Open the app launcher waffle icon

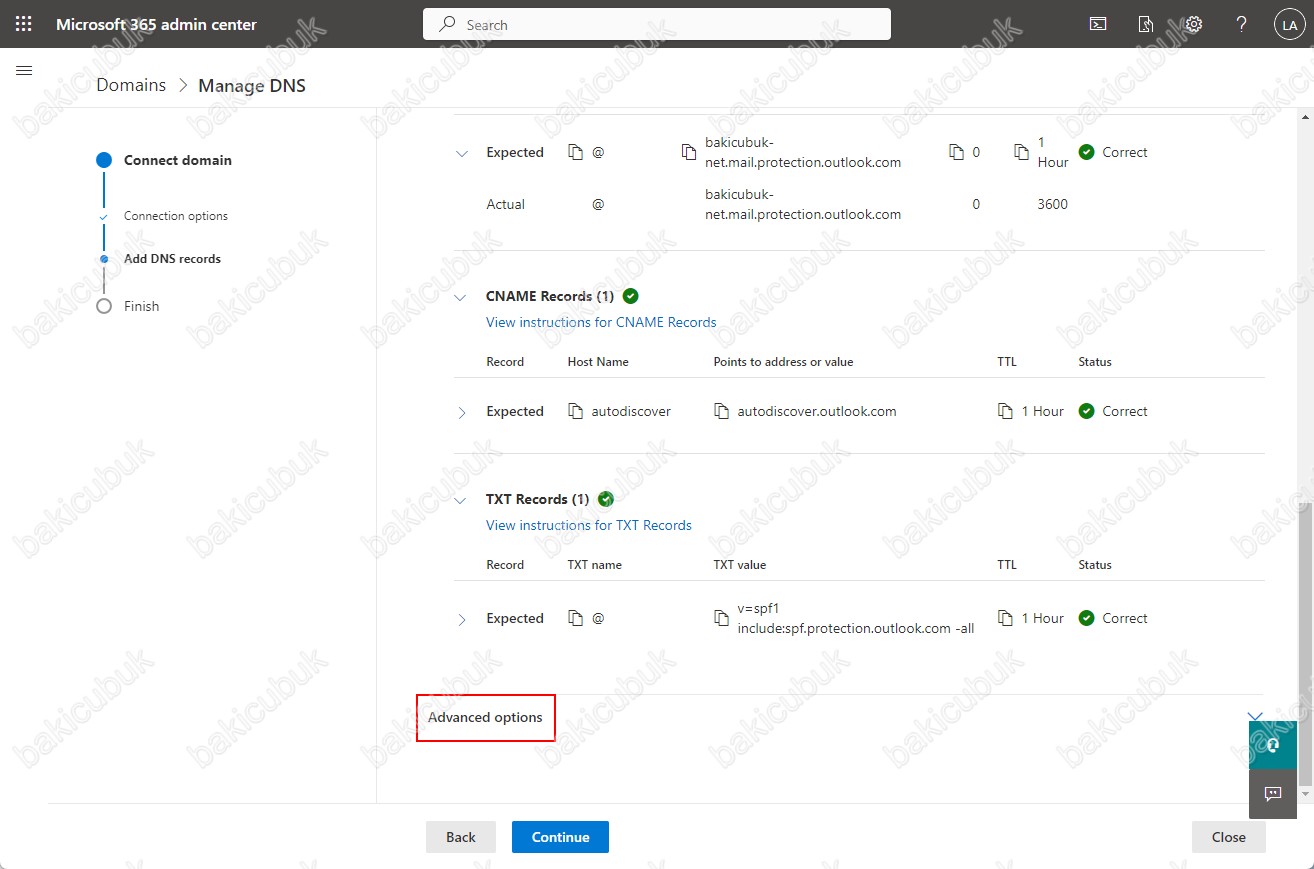(24, 24)
